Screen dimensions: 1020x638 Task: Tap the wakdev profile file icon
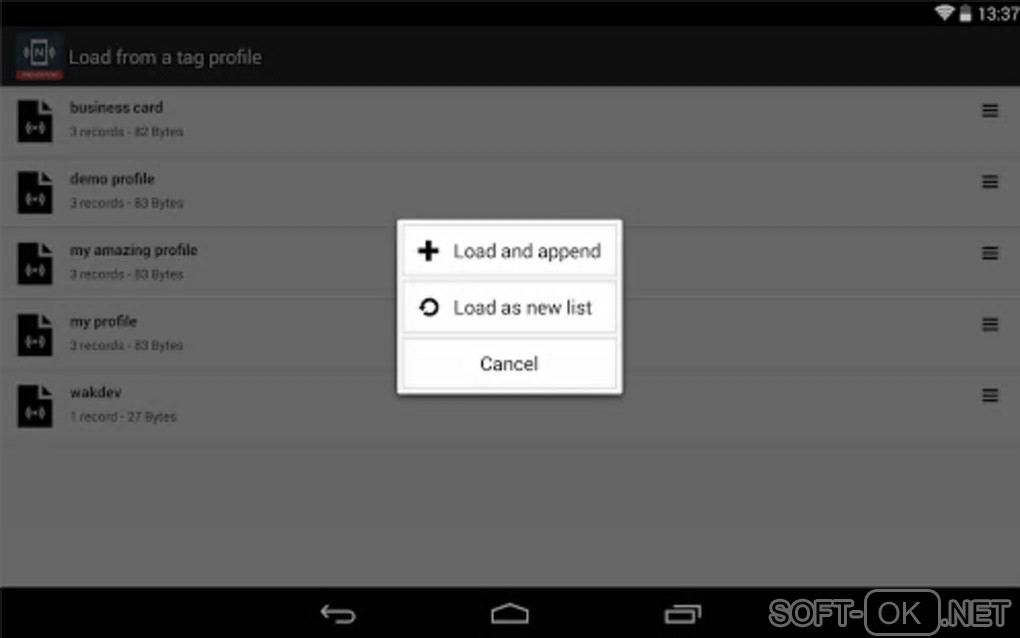[x=35, y=406]
